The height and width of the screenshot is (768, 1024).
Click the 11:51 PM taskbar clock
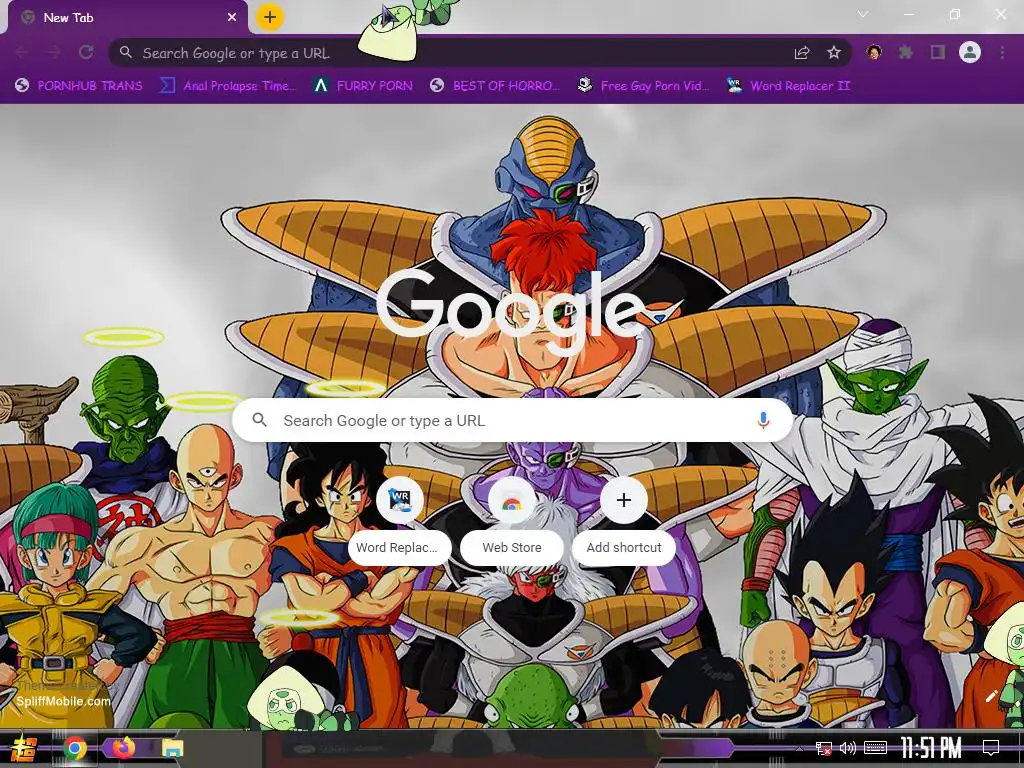point(931,748)
